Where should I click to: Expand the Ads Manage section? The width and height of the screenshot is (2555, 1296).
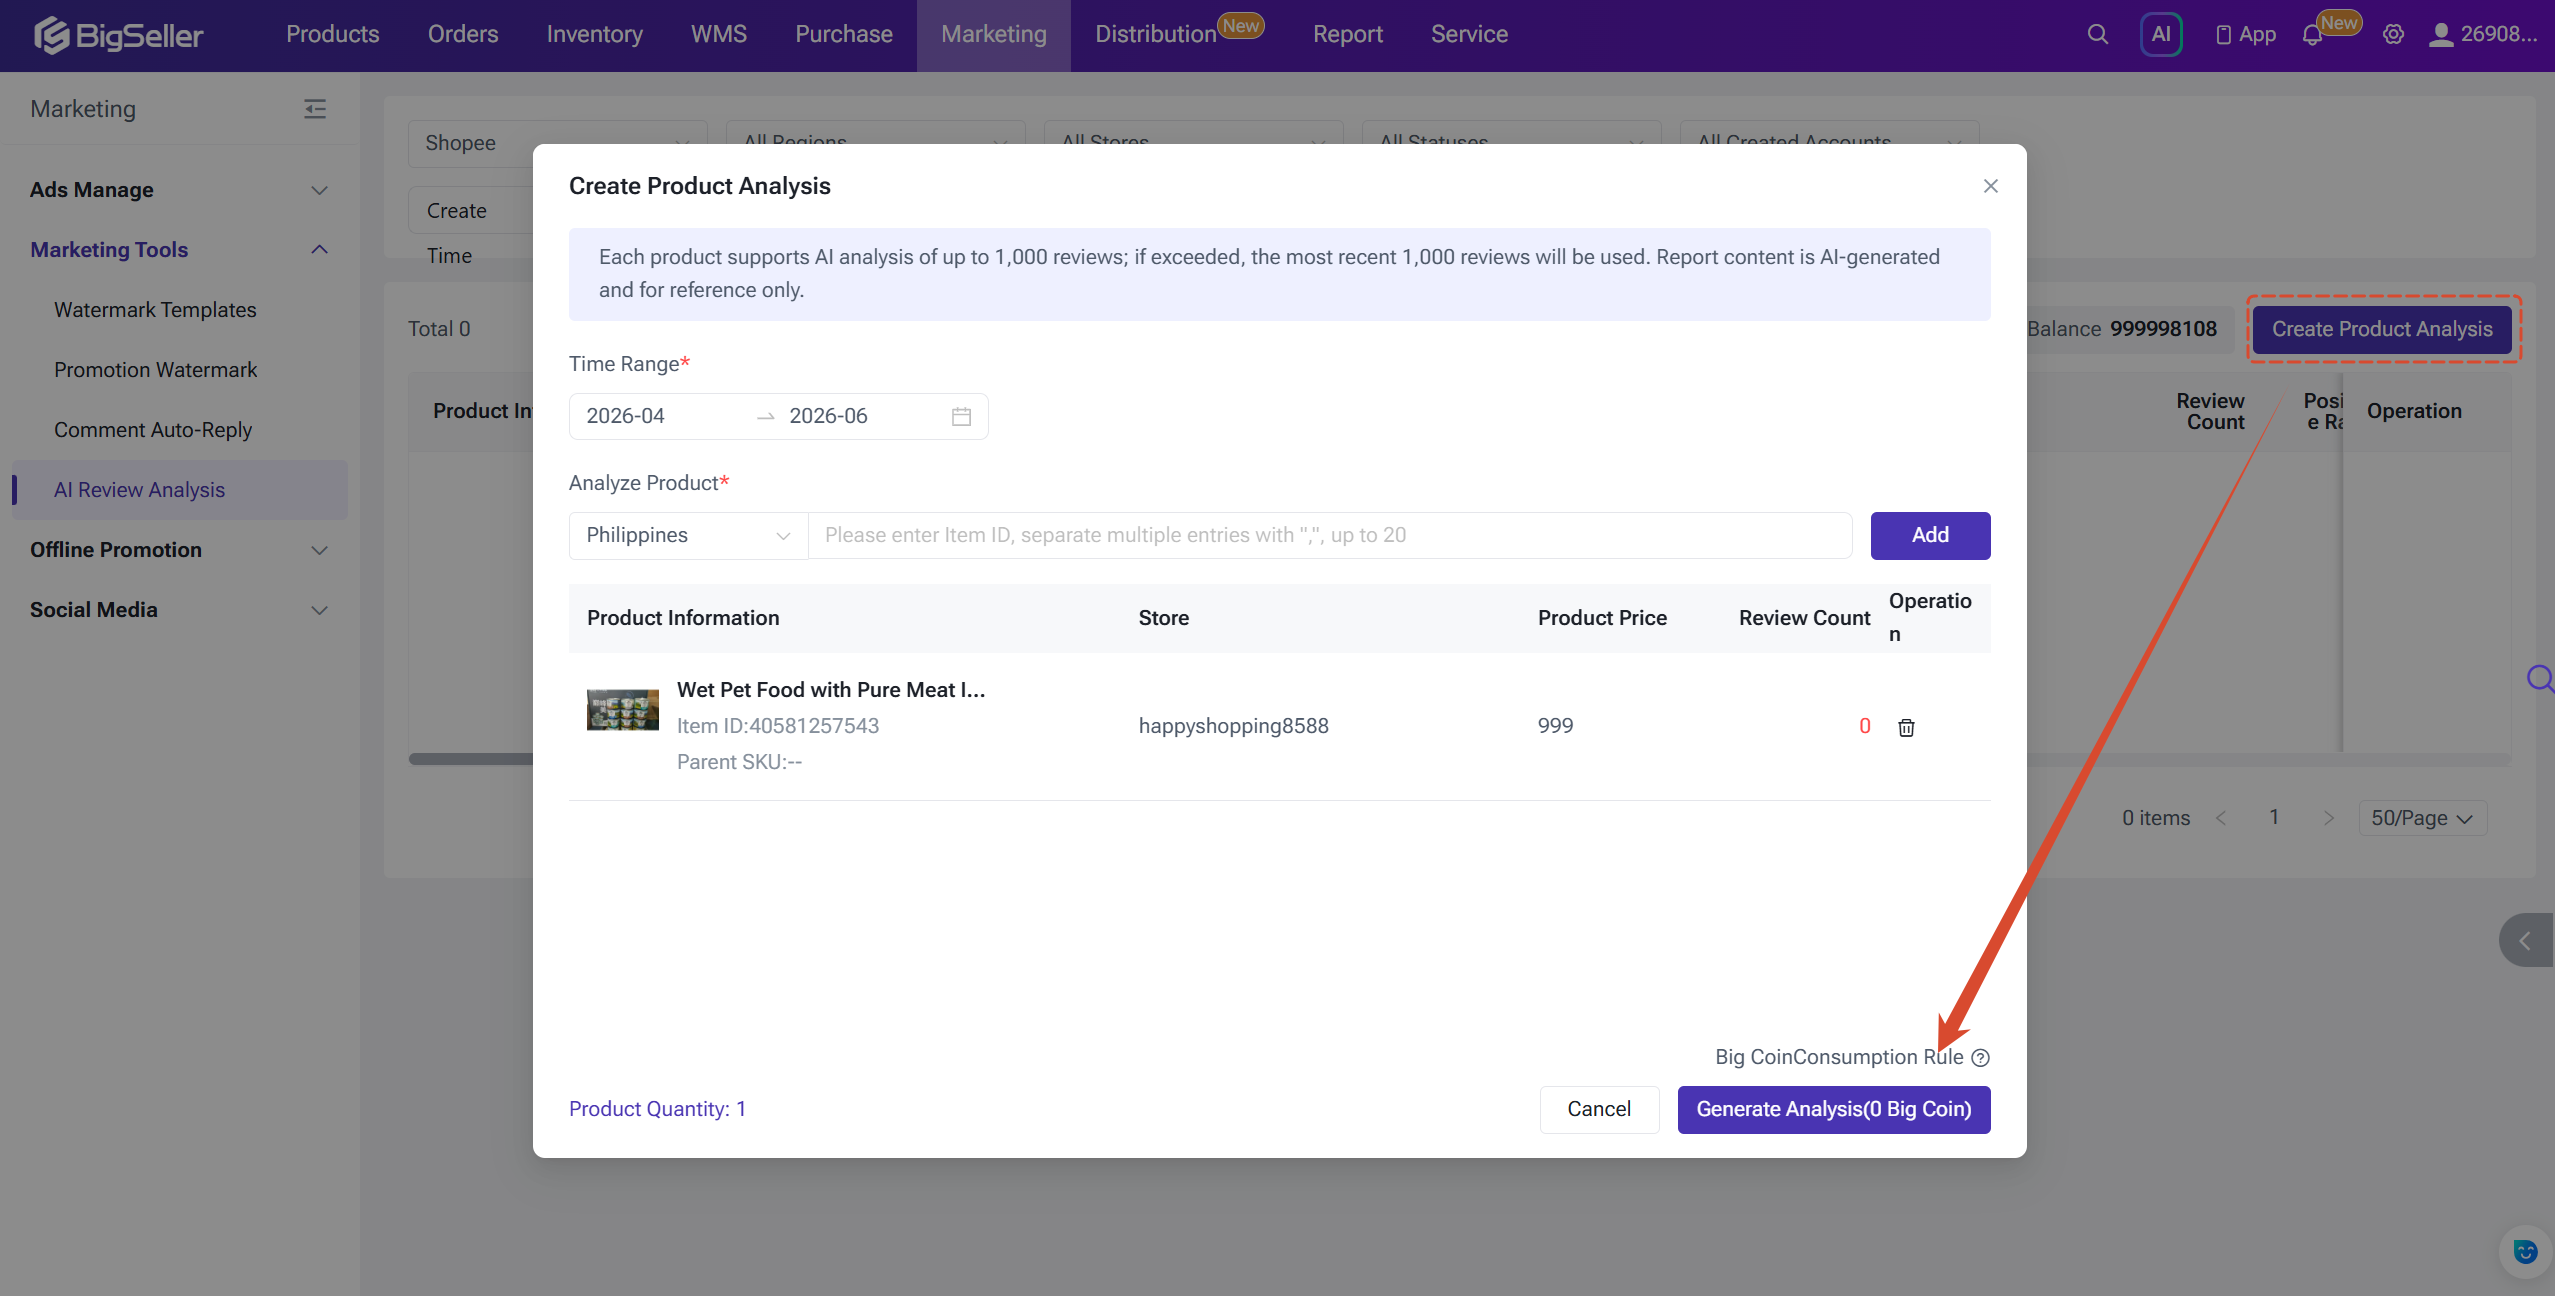click(x=180, y=190)
